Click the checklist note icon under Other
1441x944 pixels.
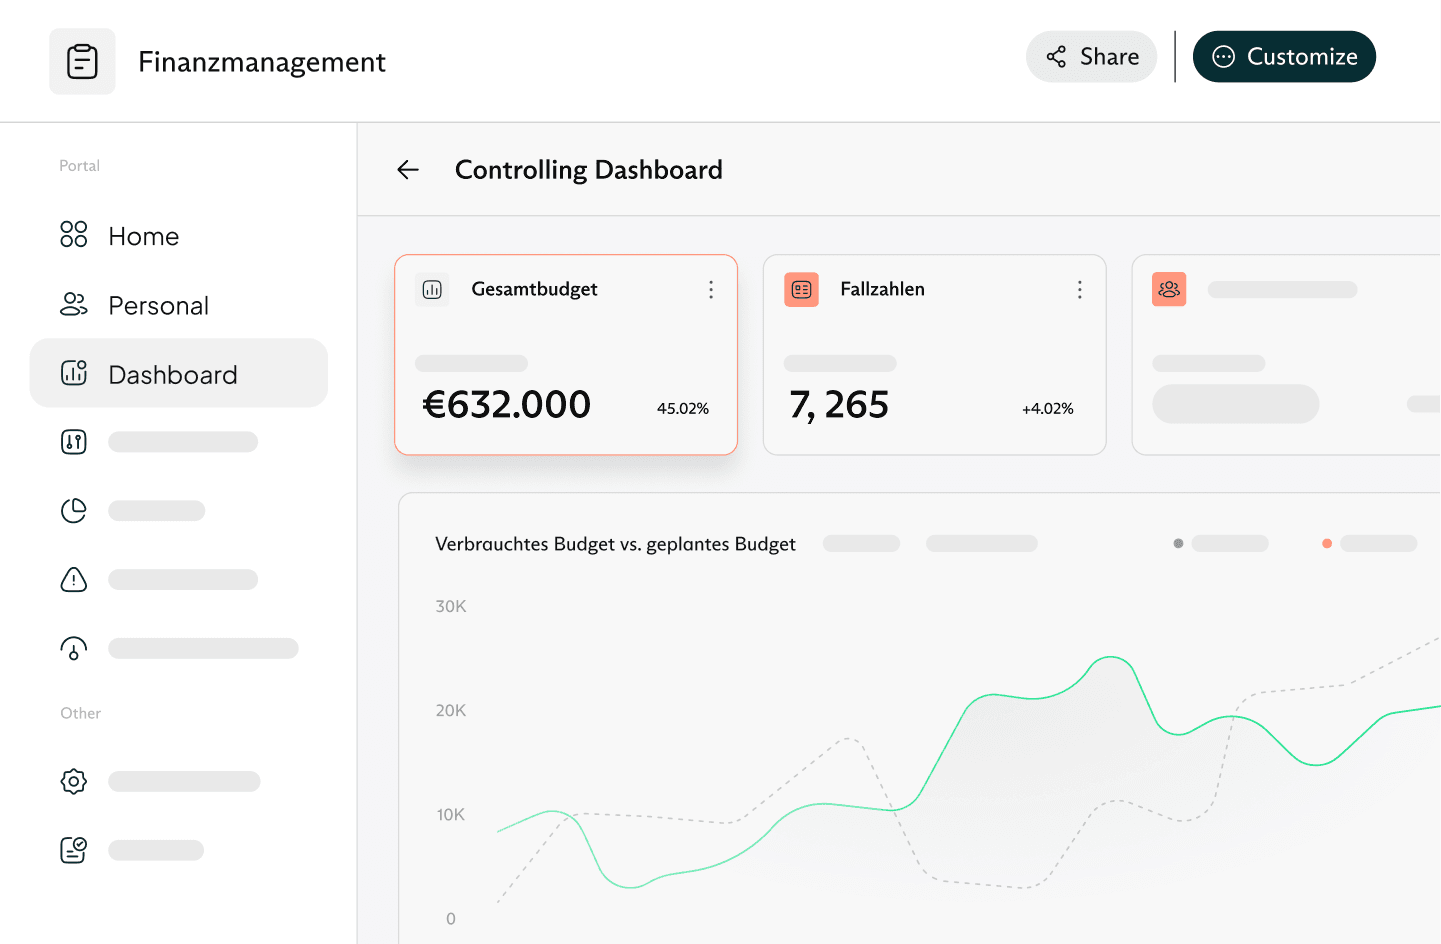[x=74, y=850]
